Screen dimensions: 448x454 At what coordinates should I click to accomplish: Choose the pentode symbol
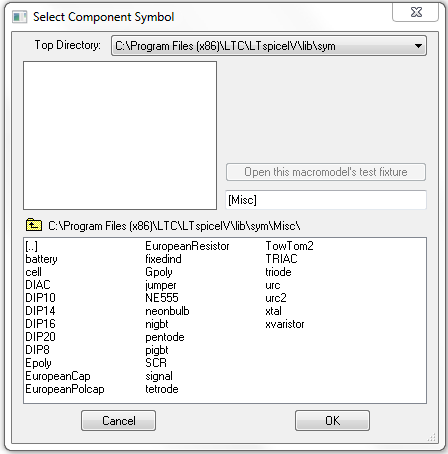(x=165, y=337)
